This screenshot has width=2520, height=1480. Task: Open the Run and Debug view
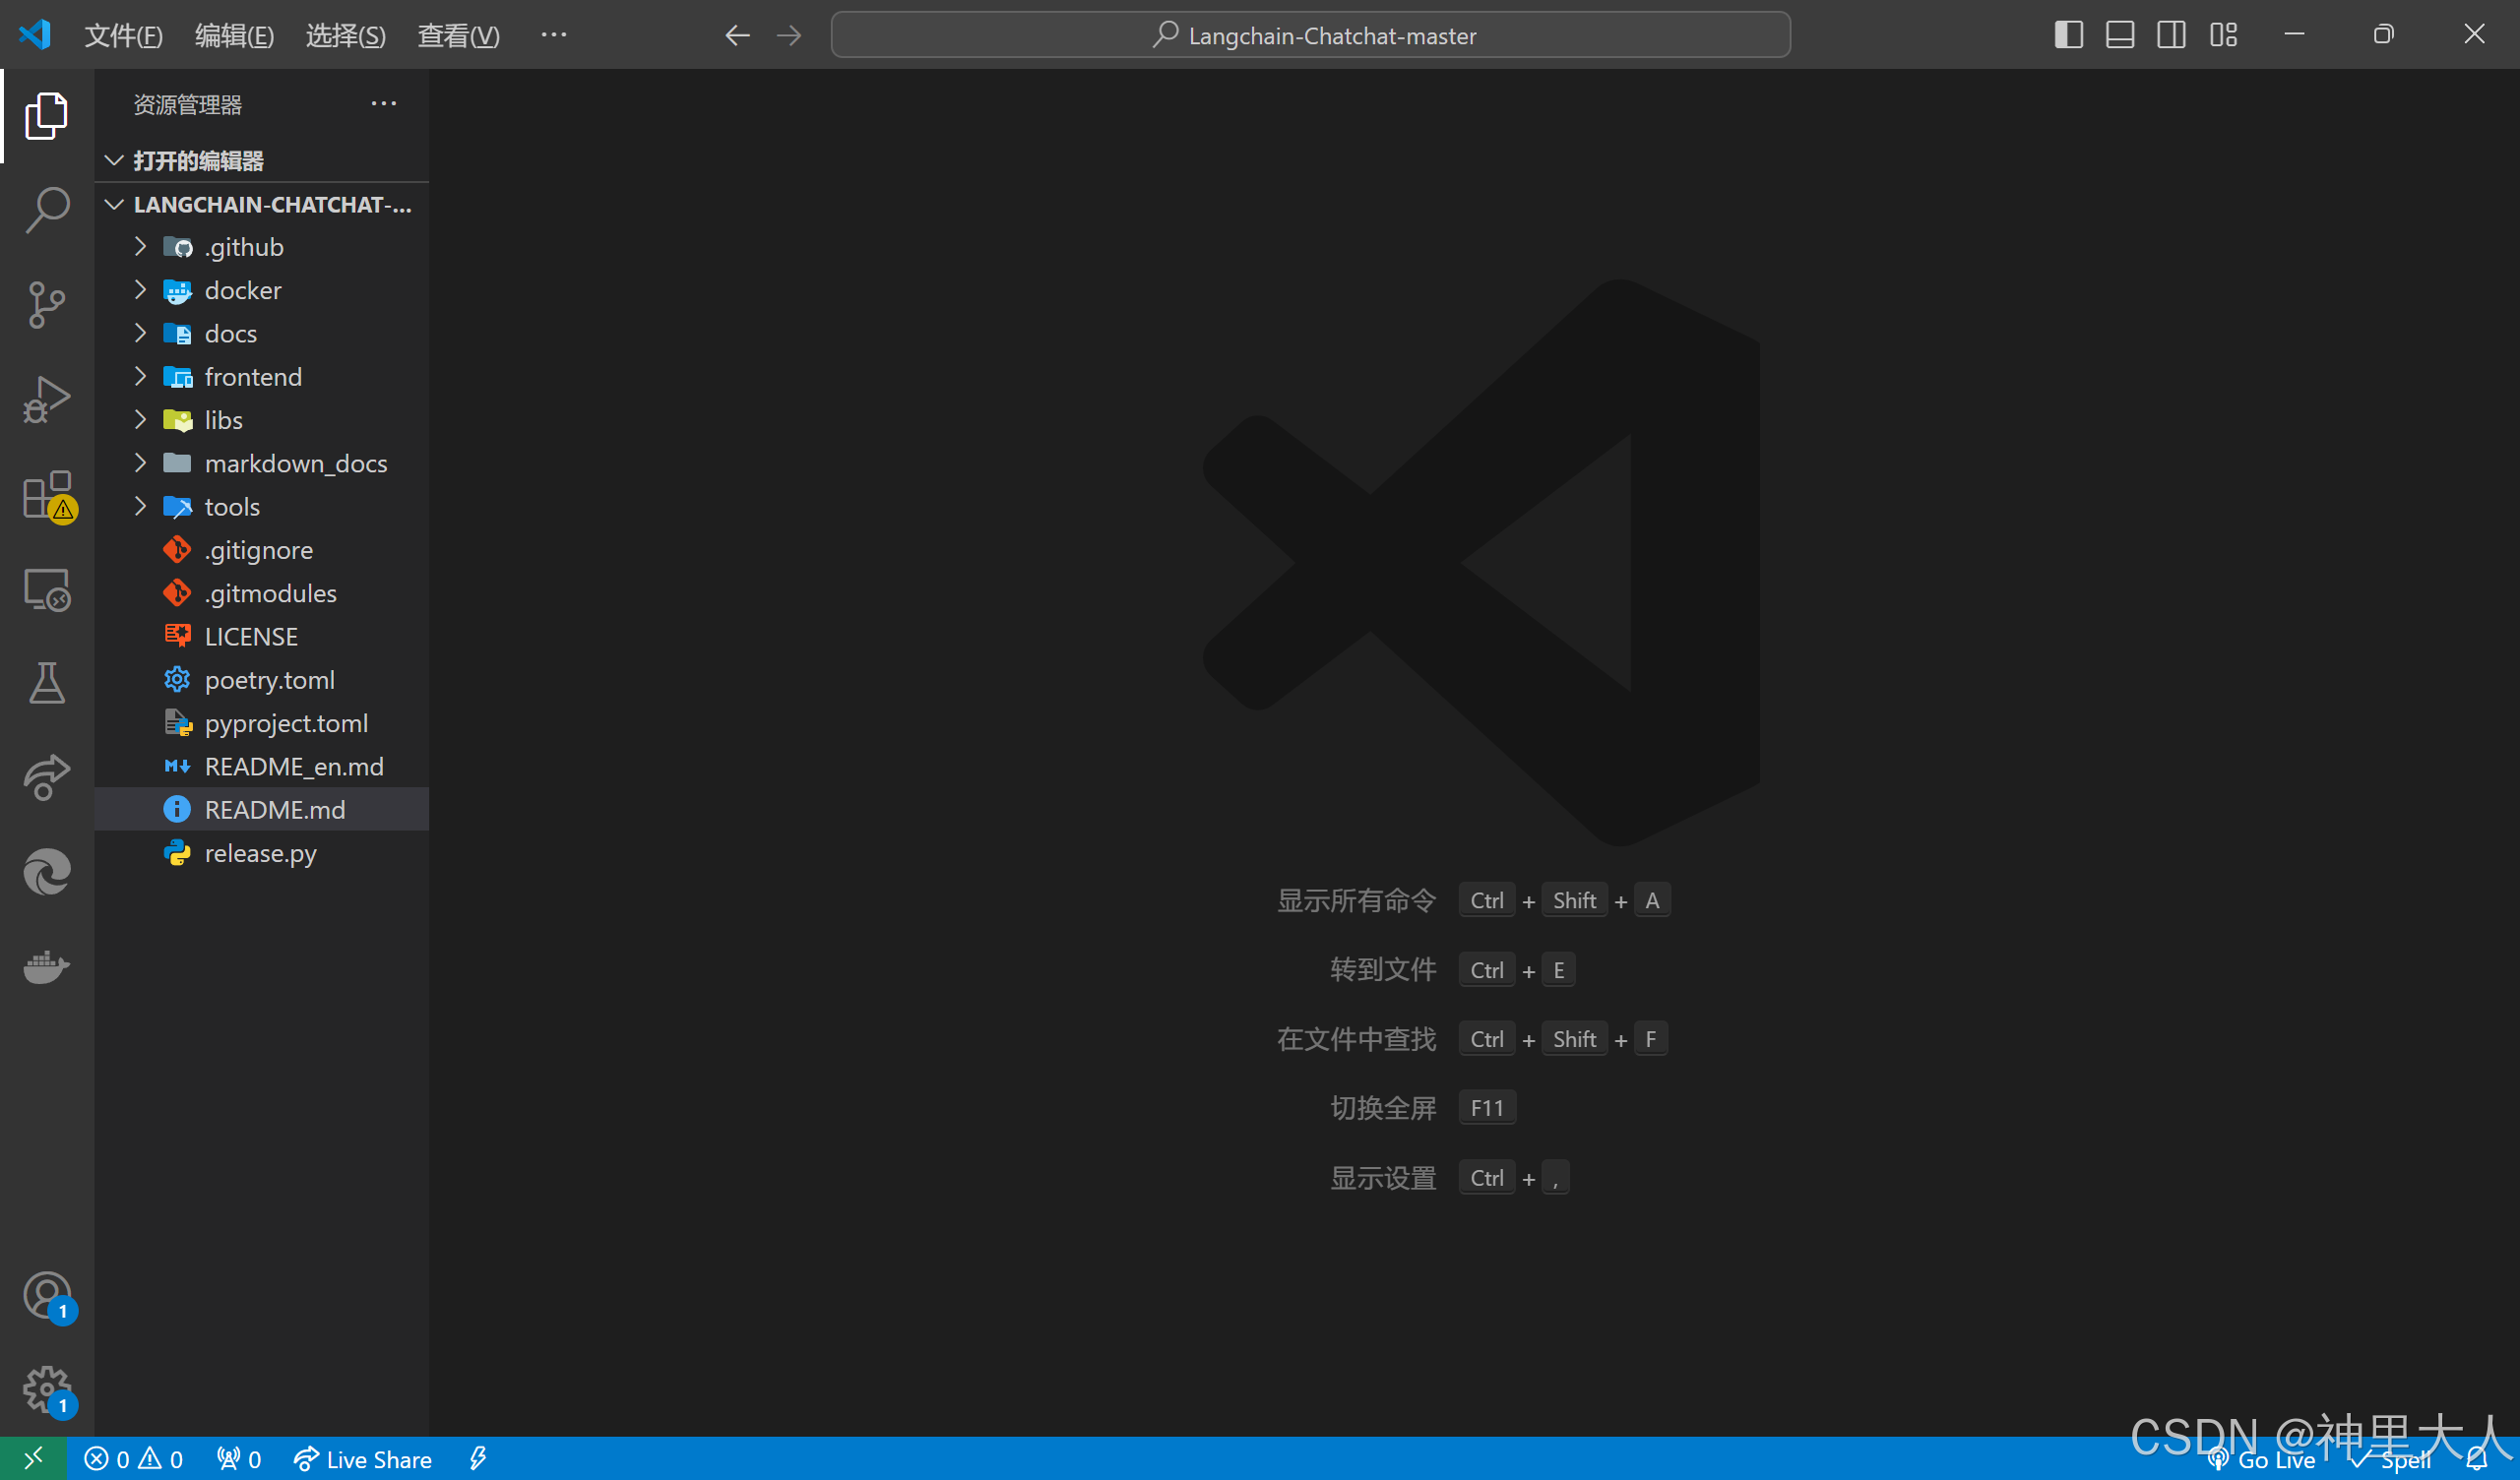point(47,399)
